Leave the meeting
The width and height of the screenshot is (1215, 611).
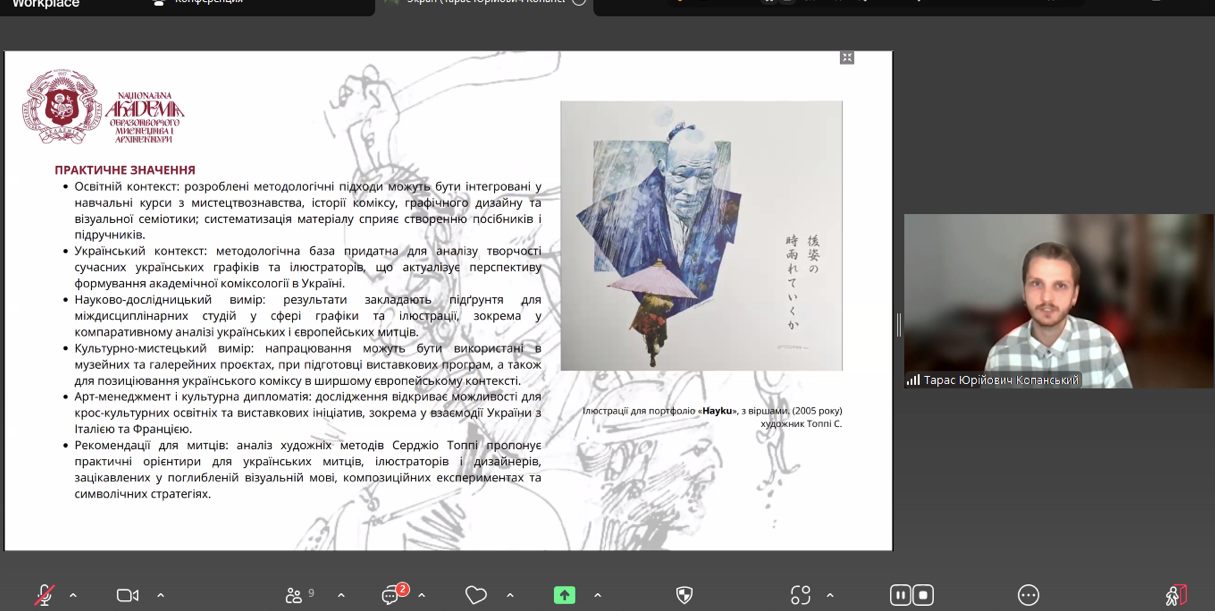click(1176, 595)
